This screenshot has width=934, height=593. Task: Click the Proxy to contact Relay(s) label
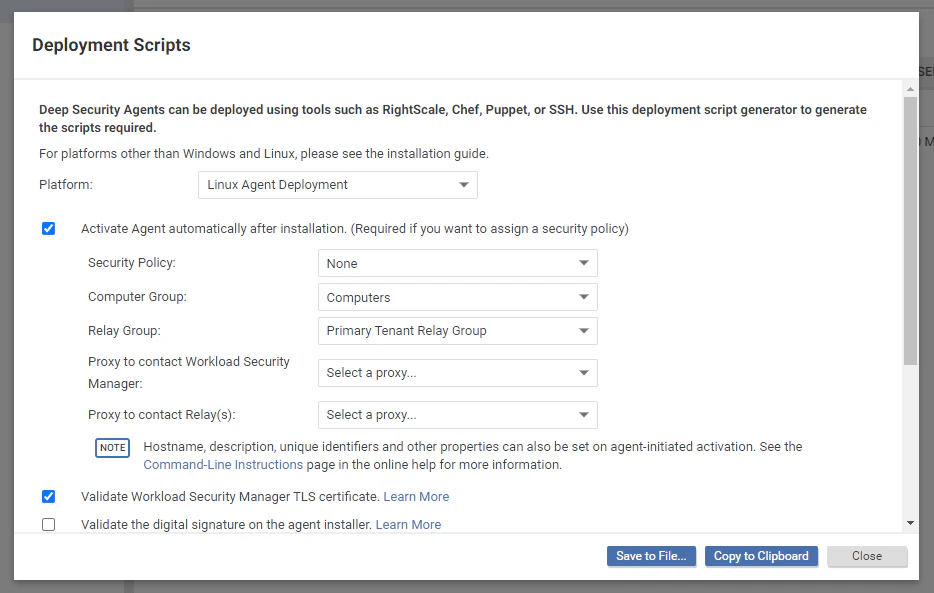[161, 414]
